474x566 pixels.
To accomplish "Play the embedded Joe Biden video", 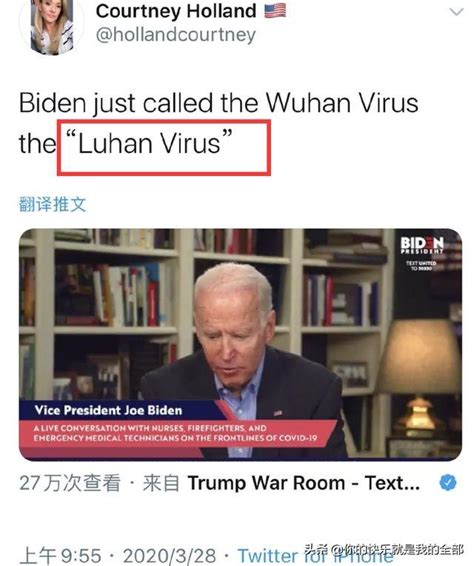I will (x=240, y=345).
